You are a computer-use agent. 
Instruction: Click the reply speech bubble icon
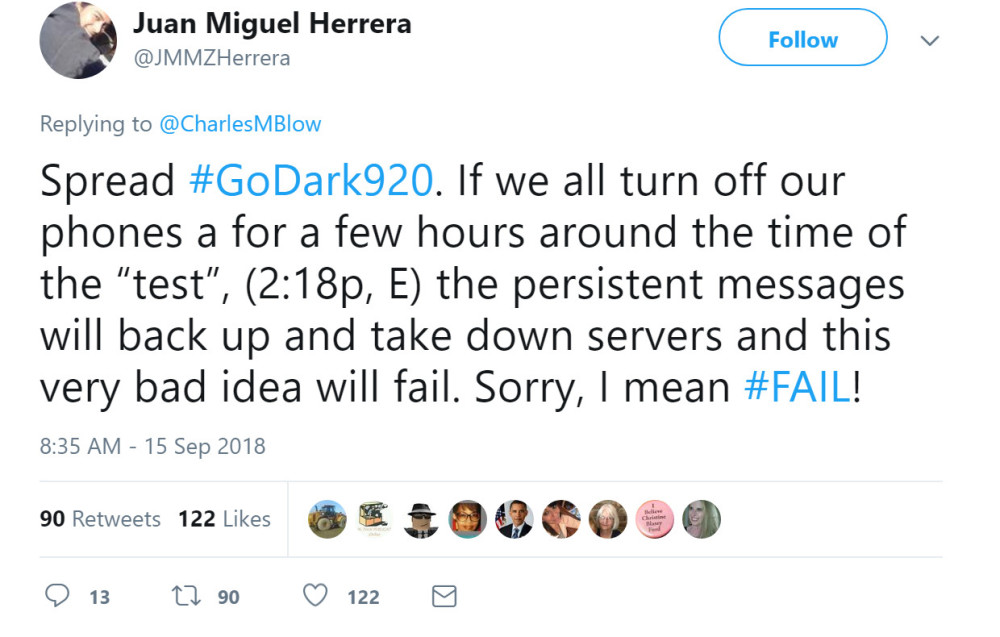click(x=60, y=597)
